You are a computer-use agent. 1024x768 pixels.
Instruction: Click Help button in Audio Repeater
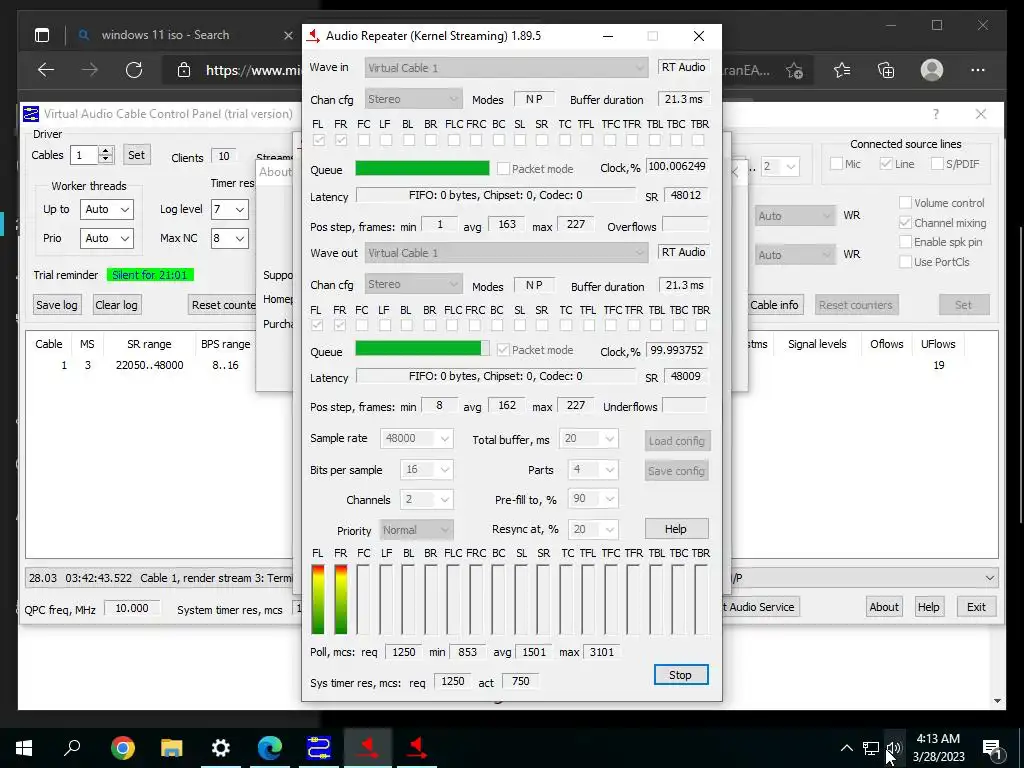[x=676, y=529]
